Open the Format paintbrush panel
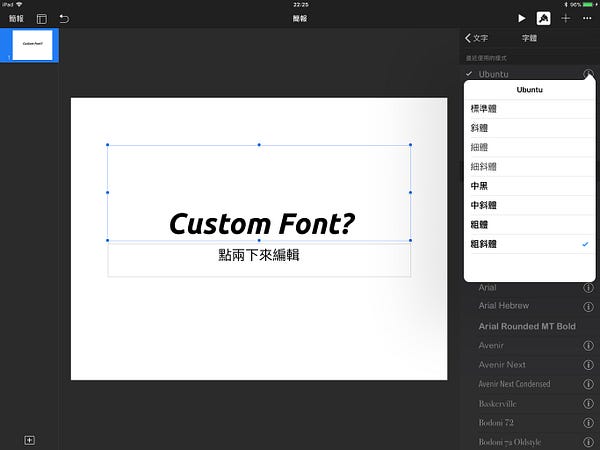The width and height of the screenshot is (600, 450). 544,18
